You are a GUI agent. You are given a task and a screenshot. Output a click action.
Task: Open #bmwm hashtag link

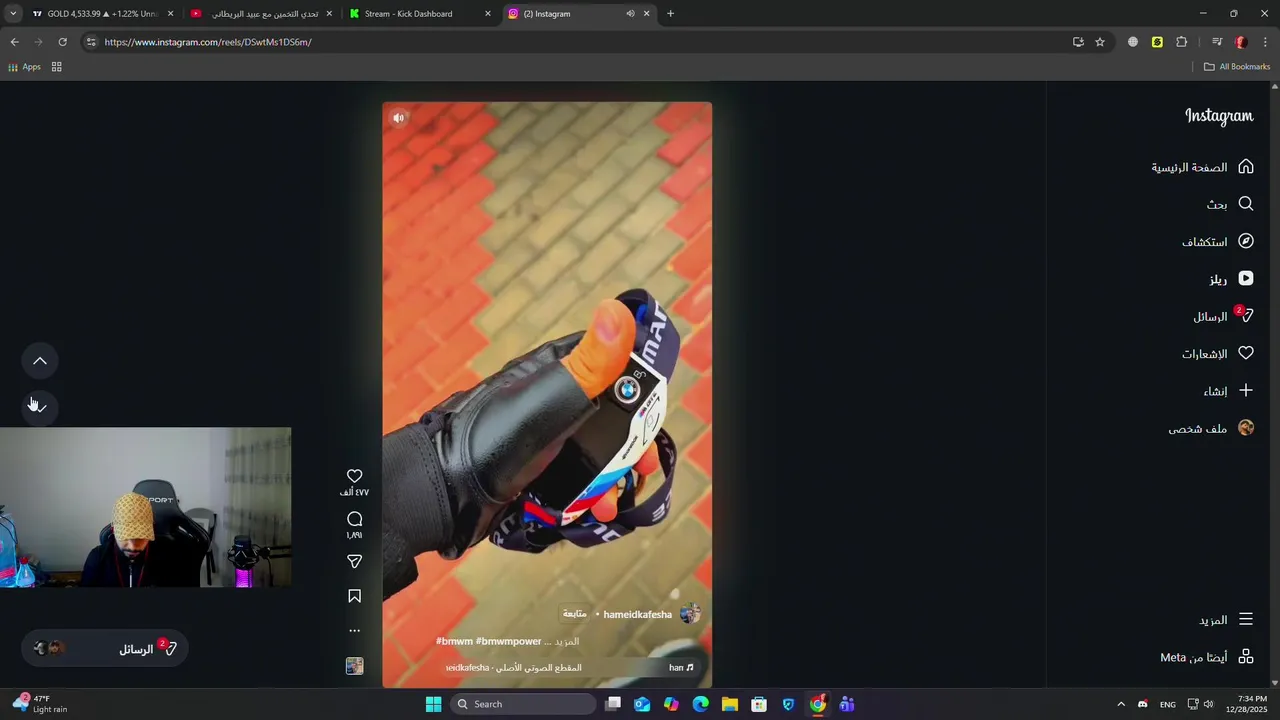[x=454, y=641]
